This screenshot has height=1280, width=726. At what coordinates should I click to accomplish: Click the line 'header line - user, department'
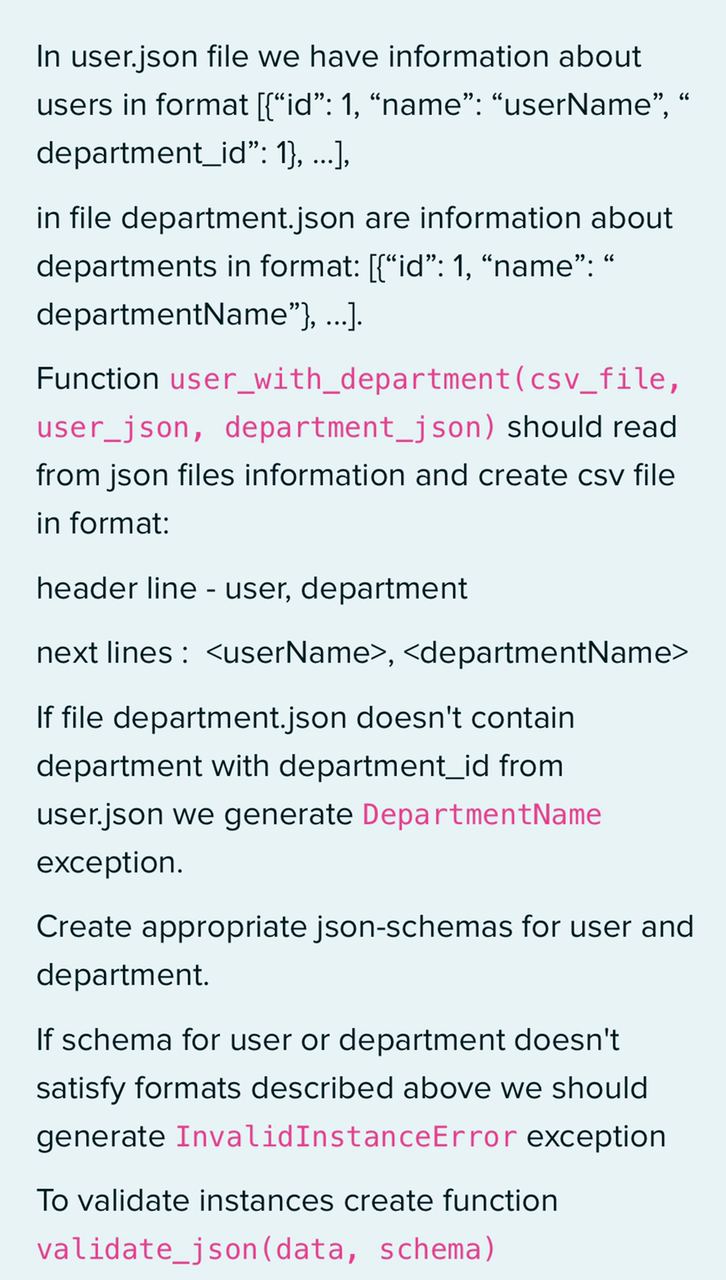[252, 588]
